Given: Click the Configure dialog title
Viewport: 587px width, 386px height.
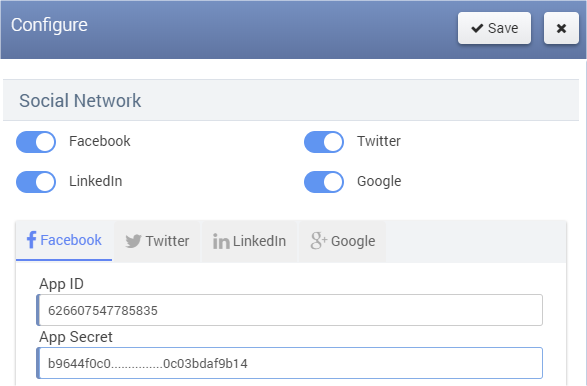Looking at the screenshot, I should pyautogui.click(x=49, y=25).
